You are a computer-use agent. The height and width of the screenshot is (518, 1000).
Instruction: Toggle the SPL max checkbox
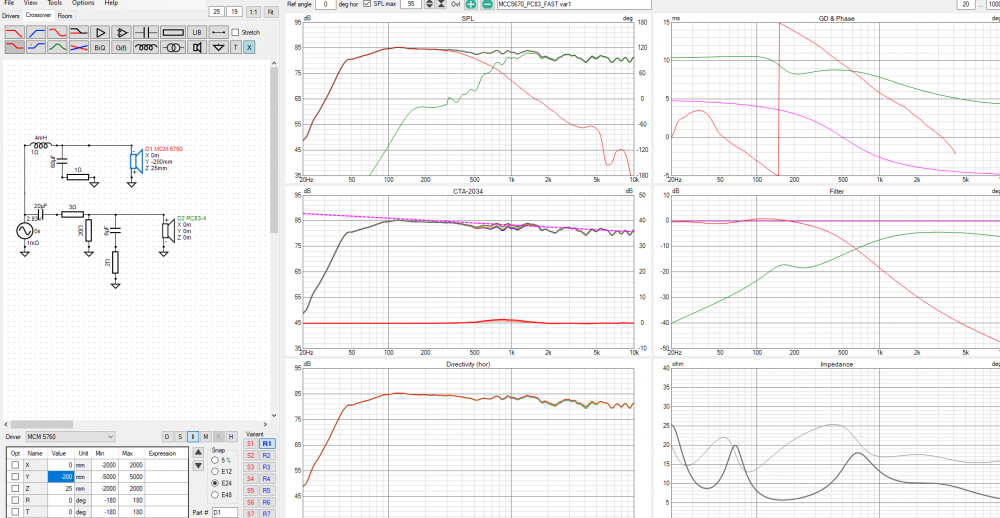[x=366, y=5]
